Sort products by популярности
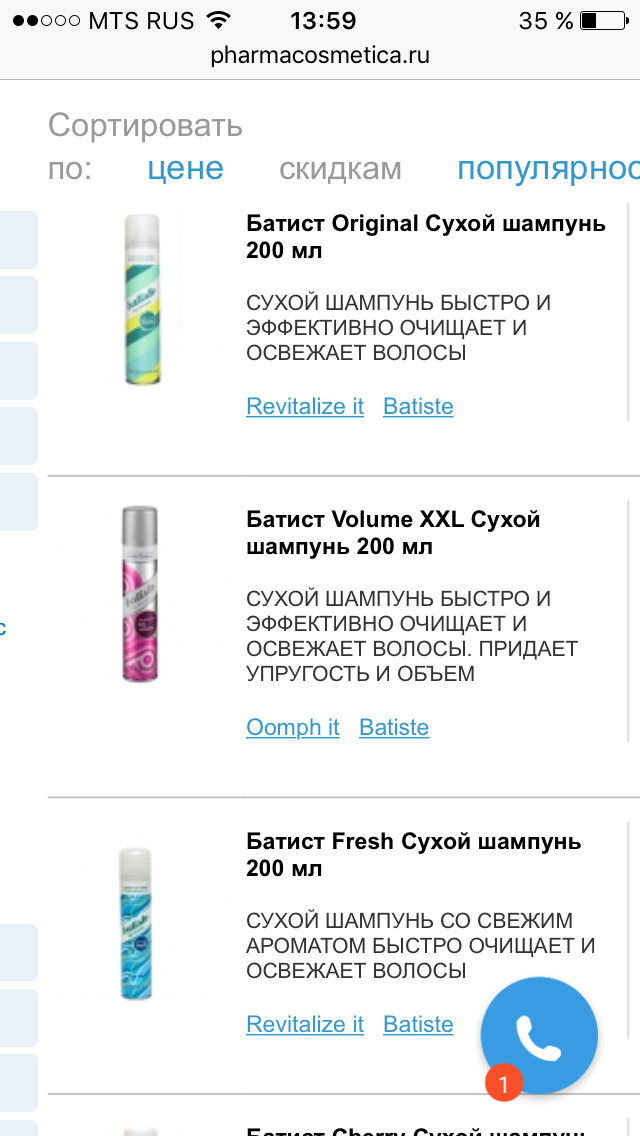 pos(548,168)
